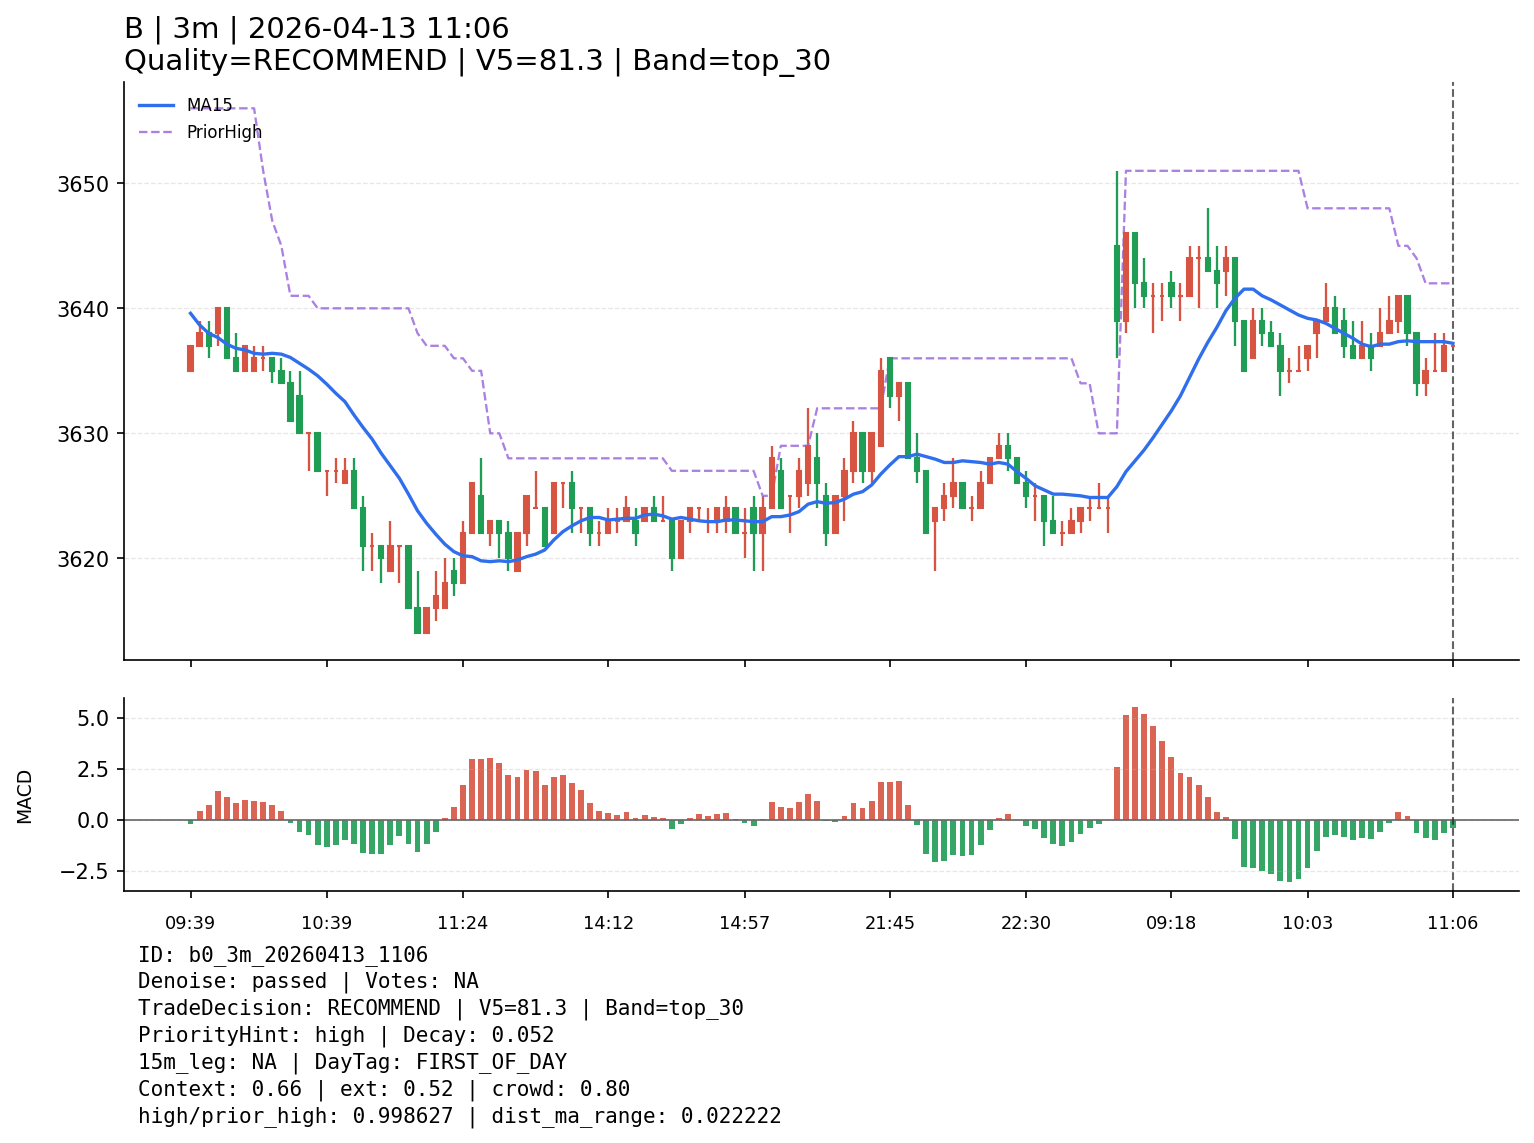Screen dimensions: 1534x1143
Task: Select the 21:45 time axis label
Action: tap(889, 923)
